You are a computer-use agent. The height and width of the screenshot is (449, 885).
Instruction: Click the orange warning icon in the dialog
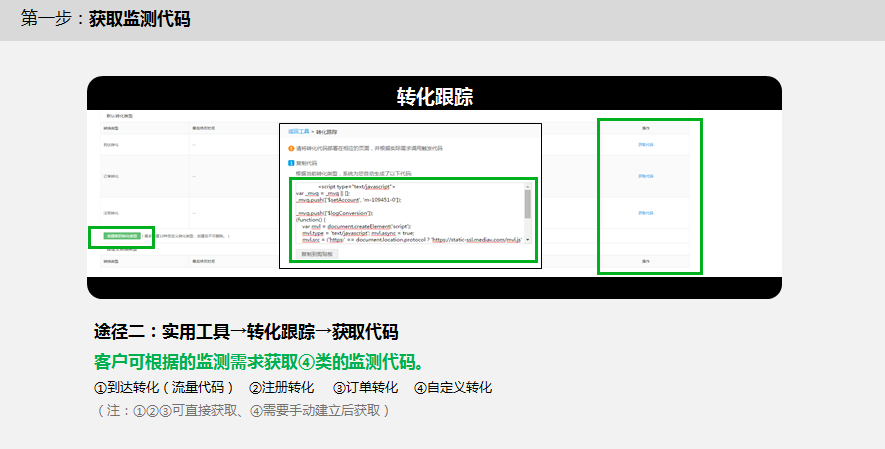pos(292,148)
